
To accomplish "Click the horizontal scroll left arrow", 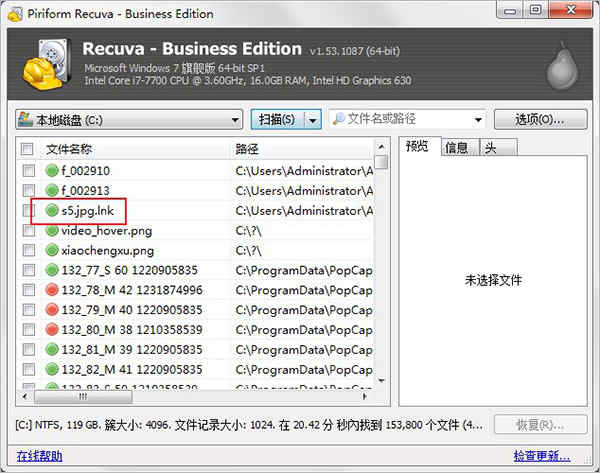I will tap(25, 397).
